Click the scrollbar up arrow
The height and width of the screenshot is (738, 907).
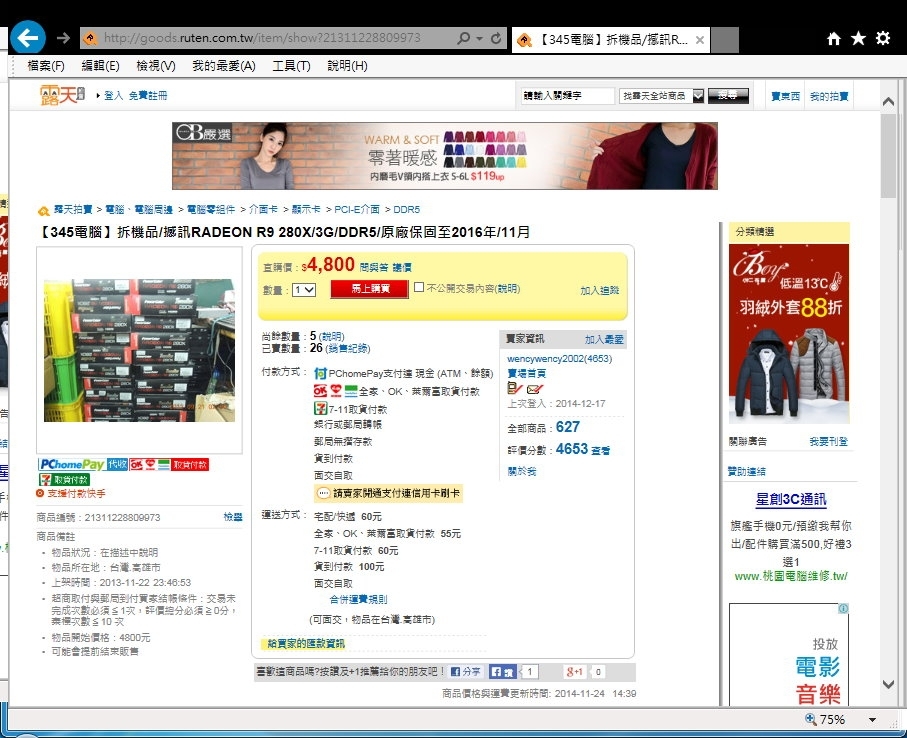[888, 102]
